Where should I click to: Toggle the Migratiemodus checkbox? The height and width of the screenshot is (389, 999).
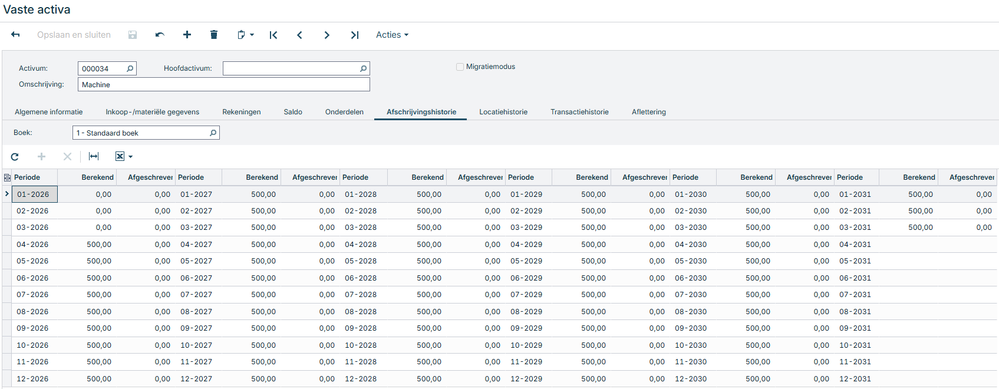pos(460,67)
